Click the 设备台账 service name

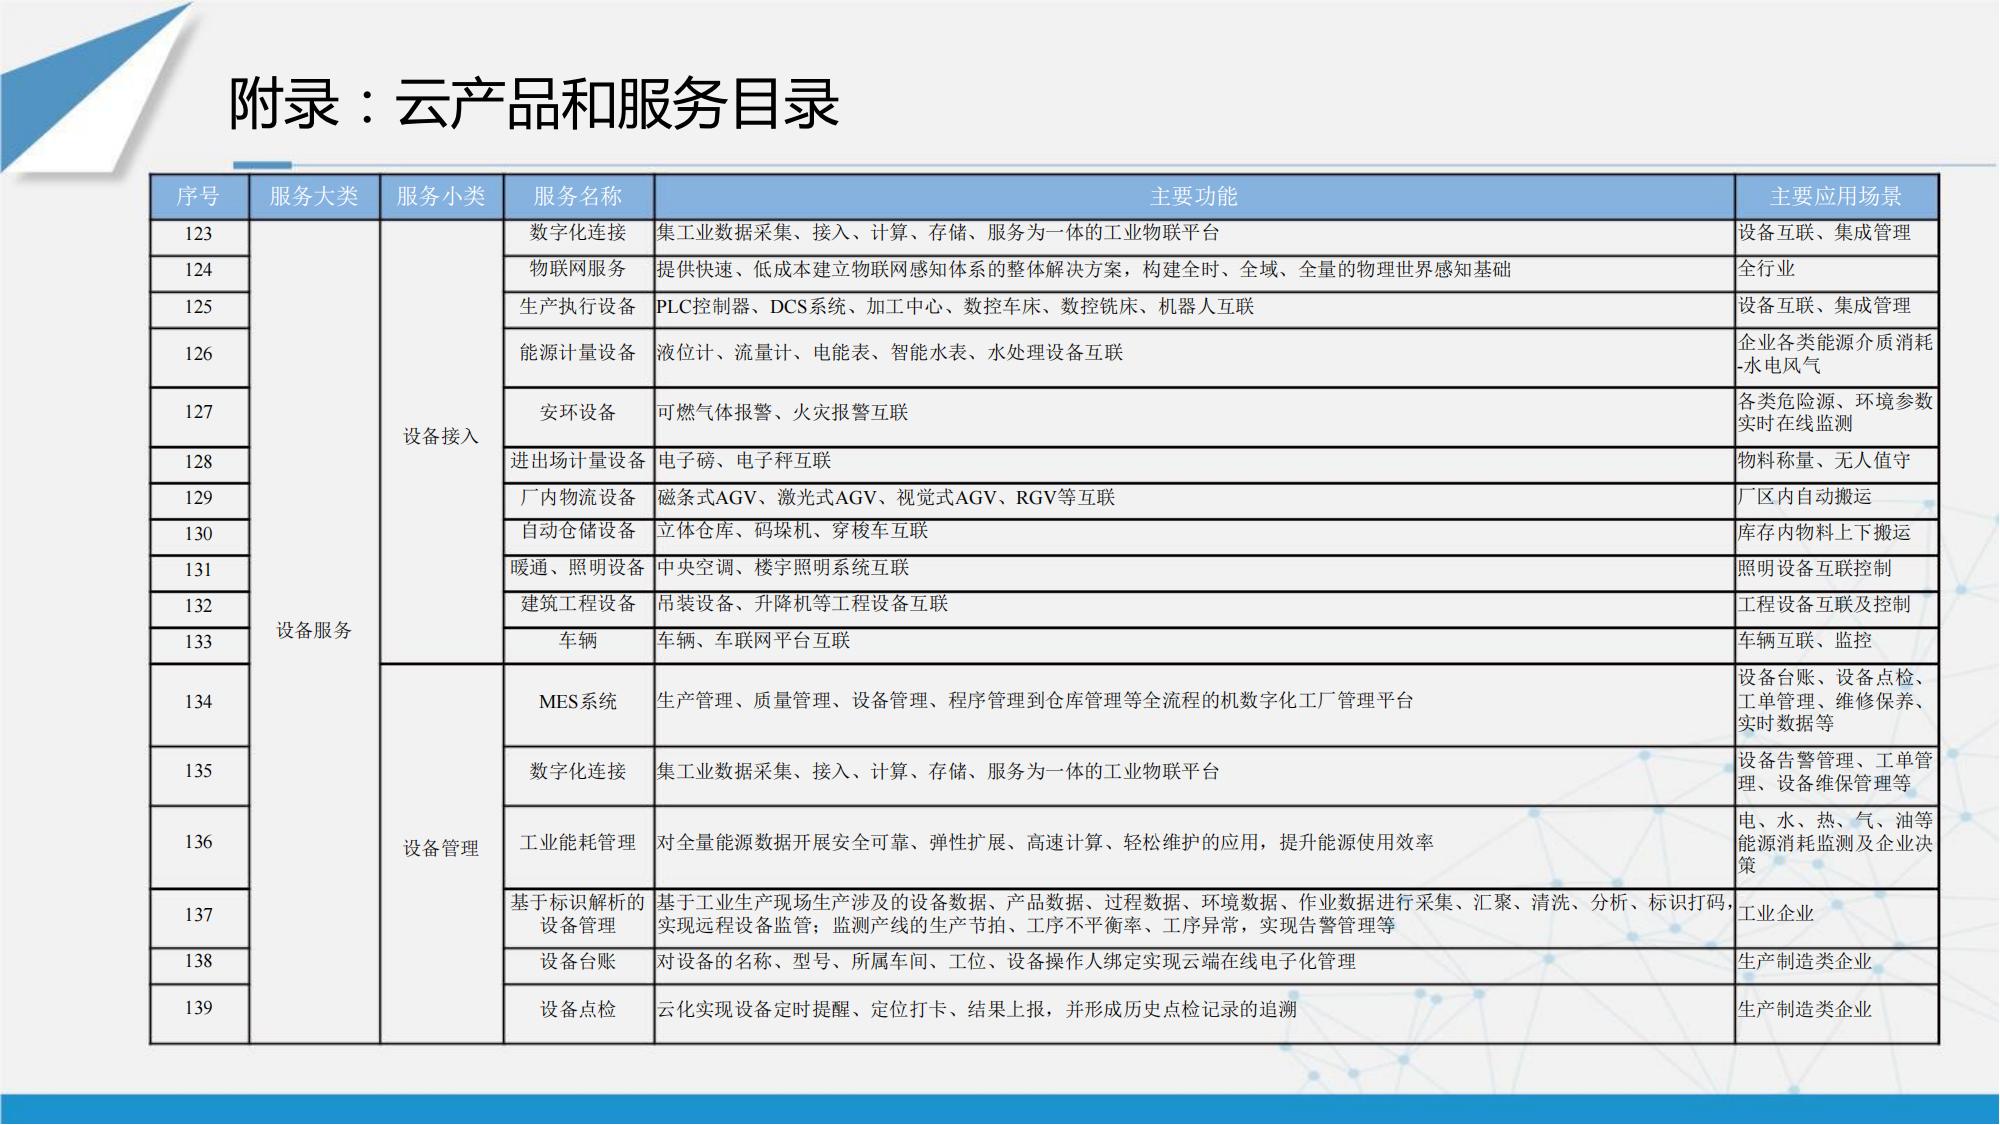point(578,962)
